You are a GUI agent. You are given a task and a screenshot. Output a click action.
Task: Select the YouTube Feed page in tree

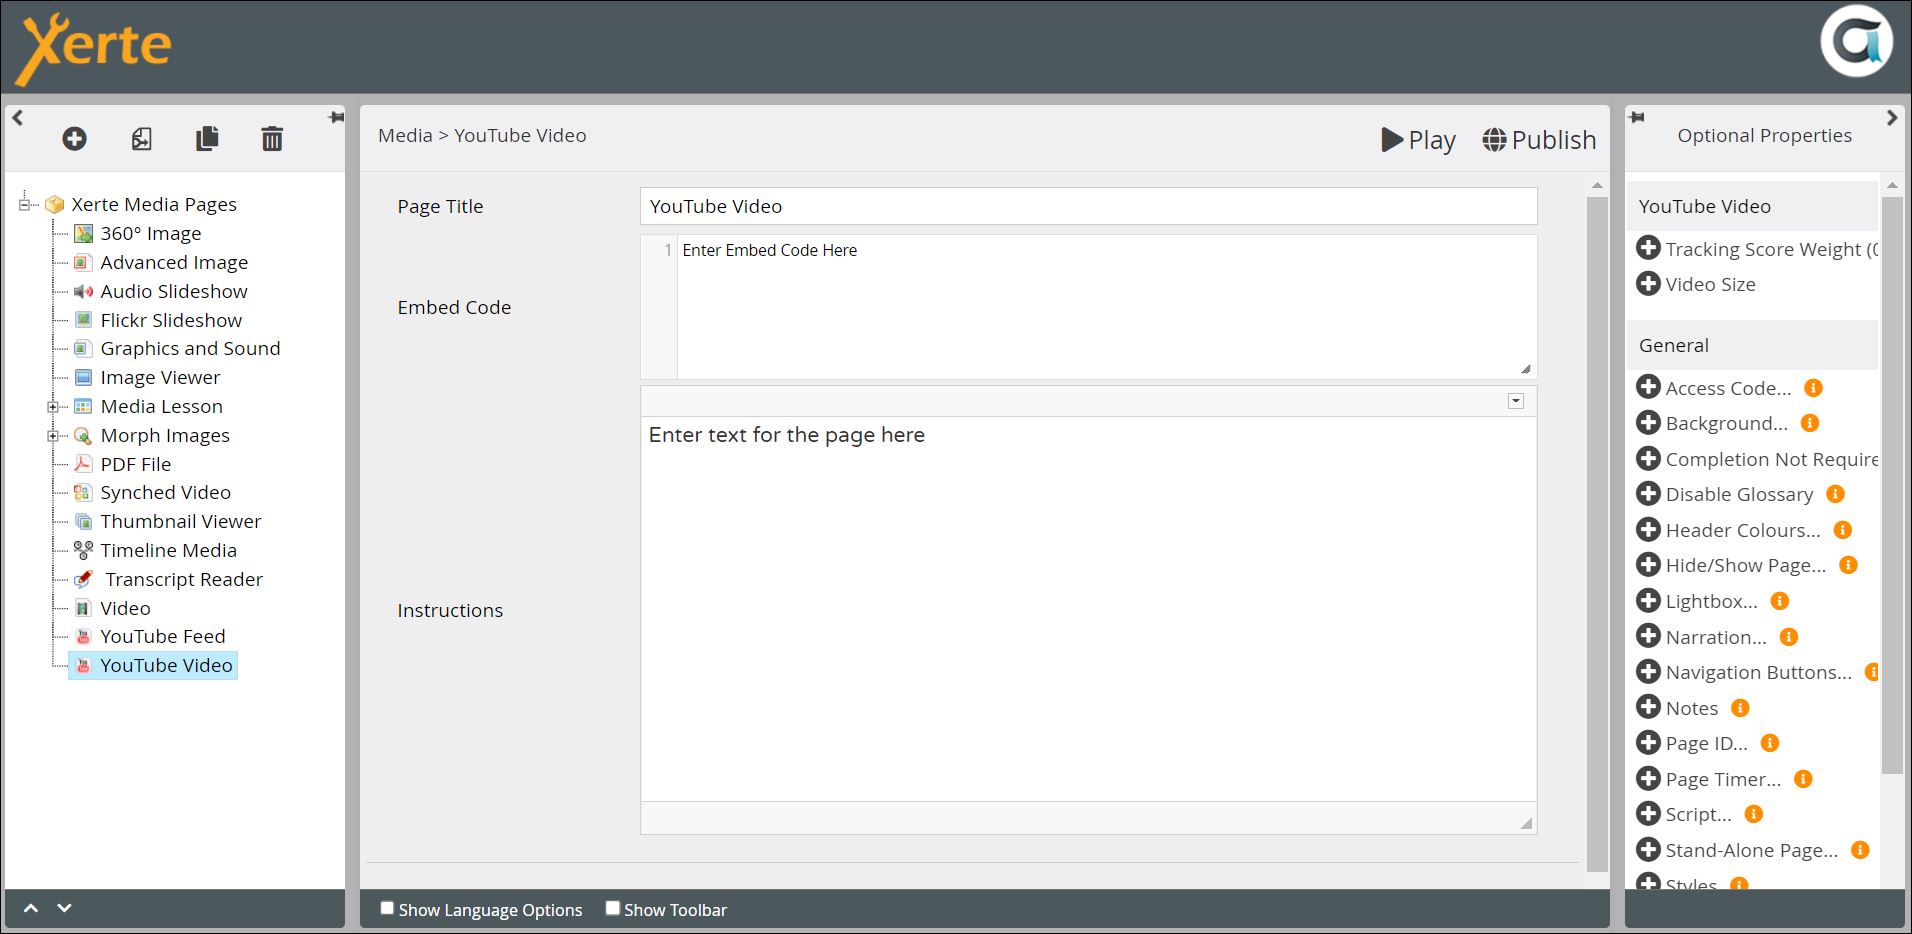pos(162,636)
